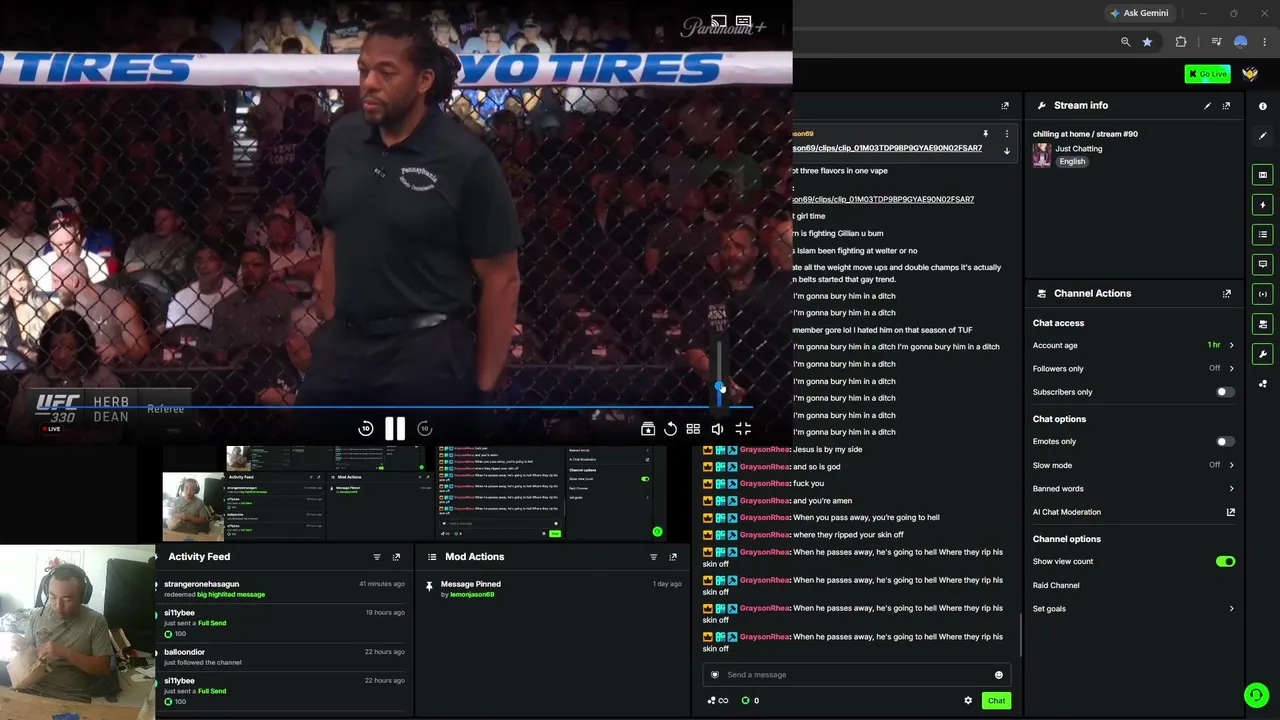Screen dimensions: 1280x720
Task: Bookmark this page with the star icon
Action: coord(1147,42)
